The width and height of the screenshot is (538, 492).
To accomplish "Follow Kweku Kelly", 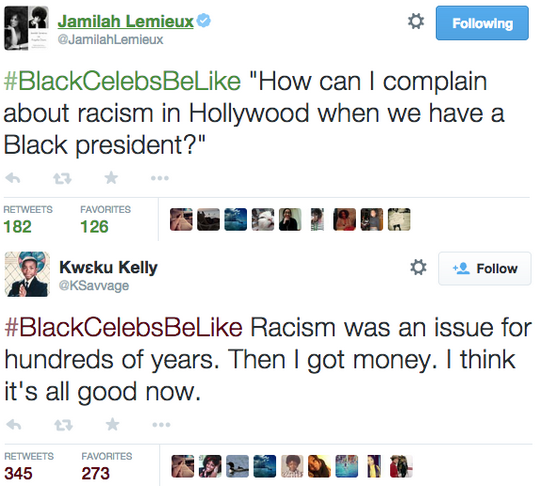I will pos(484,269).
